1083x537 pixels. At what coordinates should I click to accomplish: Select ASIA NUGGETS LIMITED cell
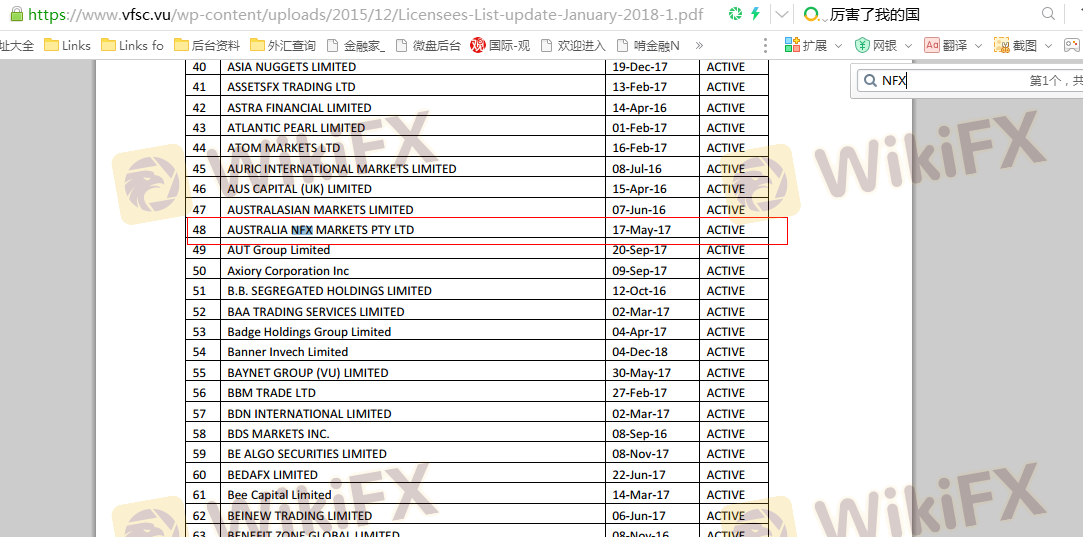(x=412, y=67)
